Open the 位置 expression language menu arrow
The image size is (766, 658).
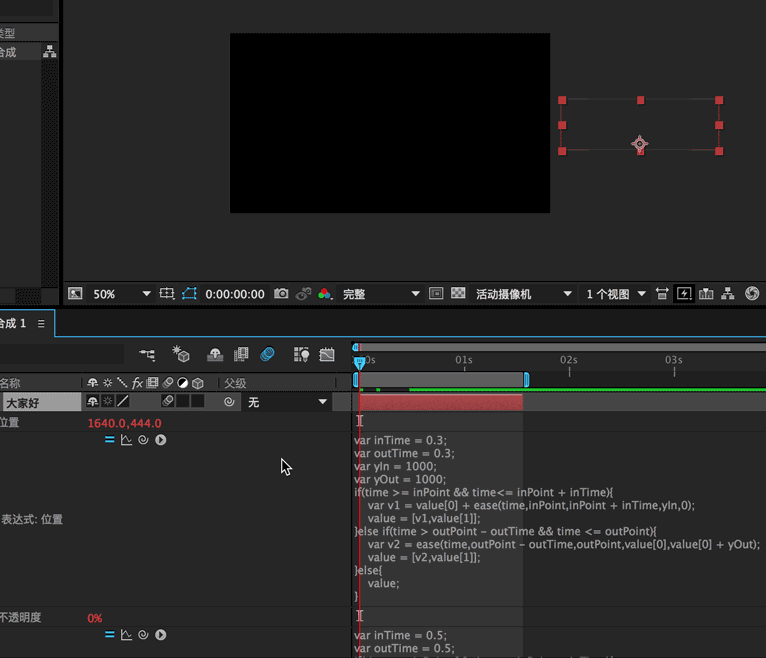pyautogui.click(x=161, y=440)
